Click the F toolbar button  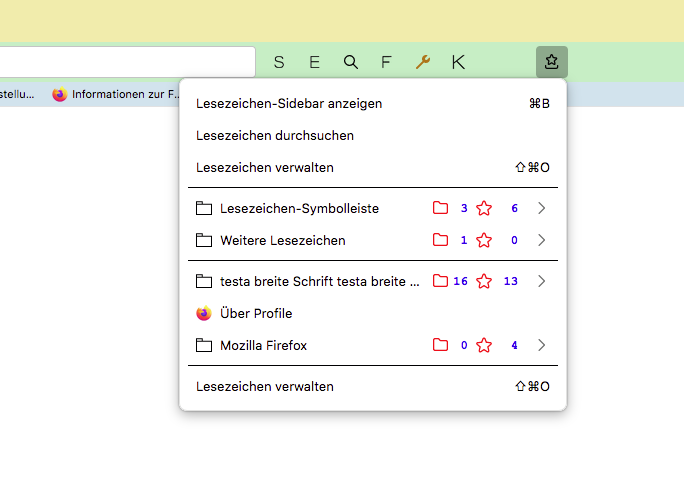coord(386,62)
